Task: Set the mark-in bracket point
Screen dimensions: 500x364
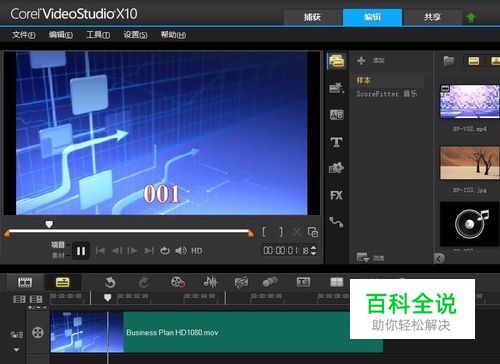Action: click(264, 232)
